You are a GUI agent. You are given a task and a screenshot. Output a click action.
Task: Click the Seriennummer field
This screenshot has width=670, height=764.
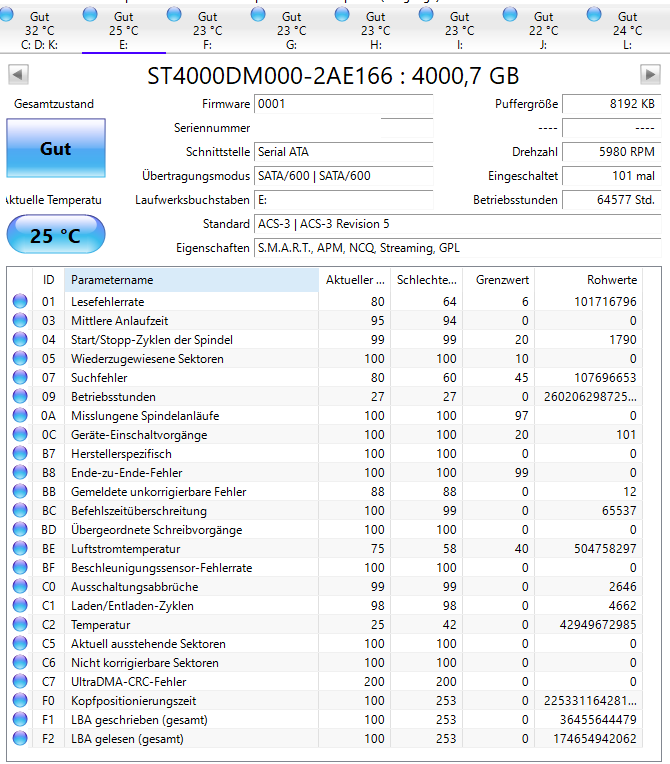[344, 128]
